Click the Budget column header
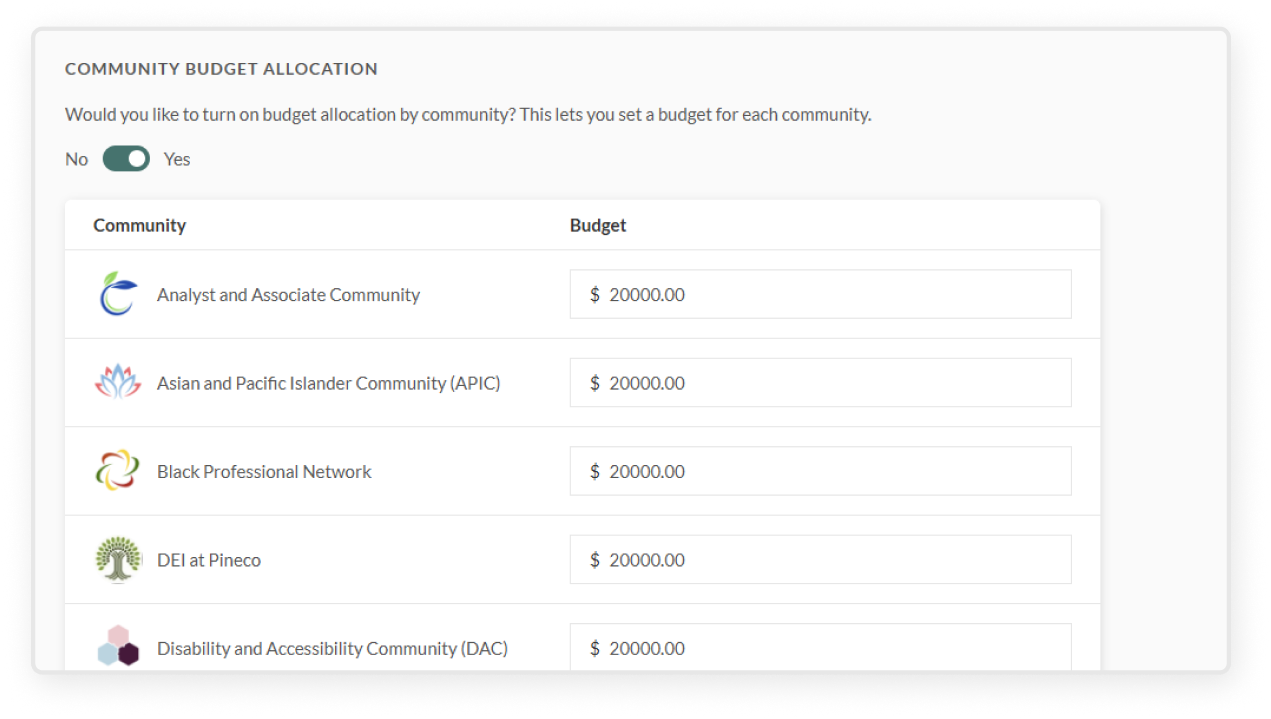1271x719 pixels. click(x=598, y=225)
